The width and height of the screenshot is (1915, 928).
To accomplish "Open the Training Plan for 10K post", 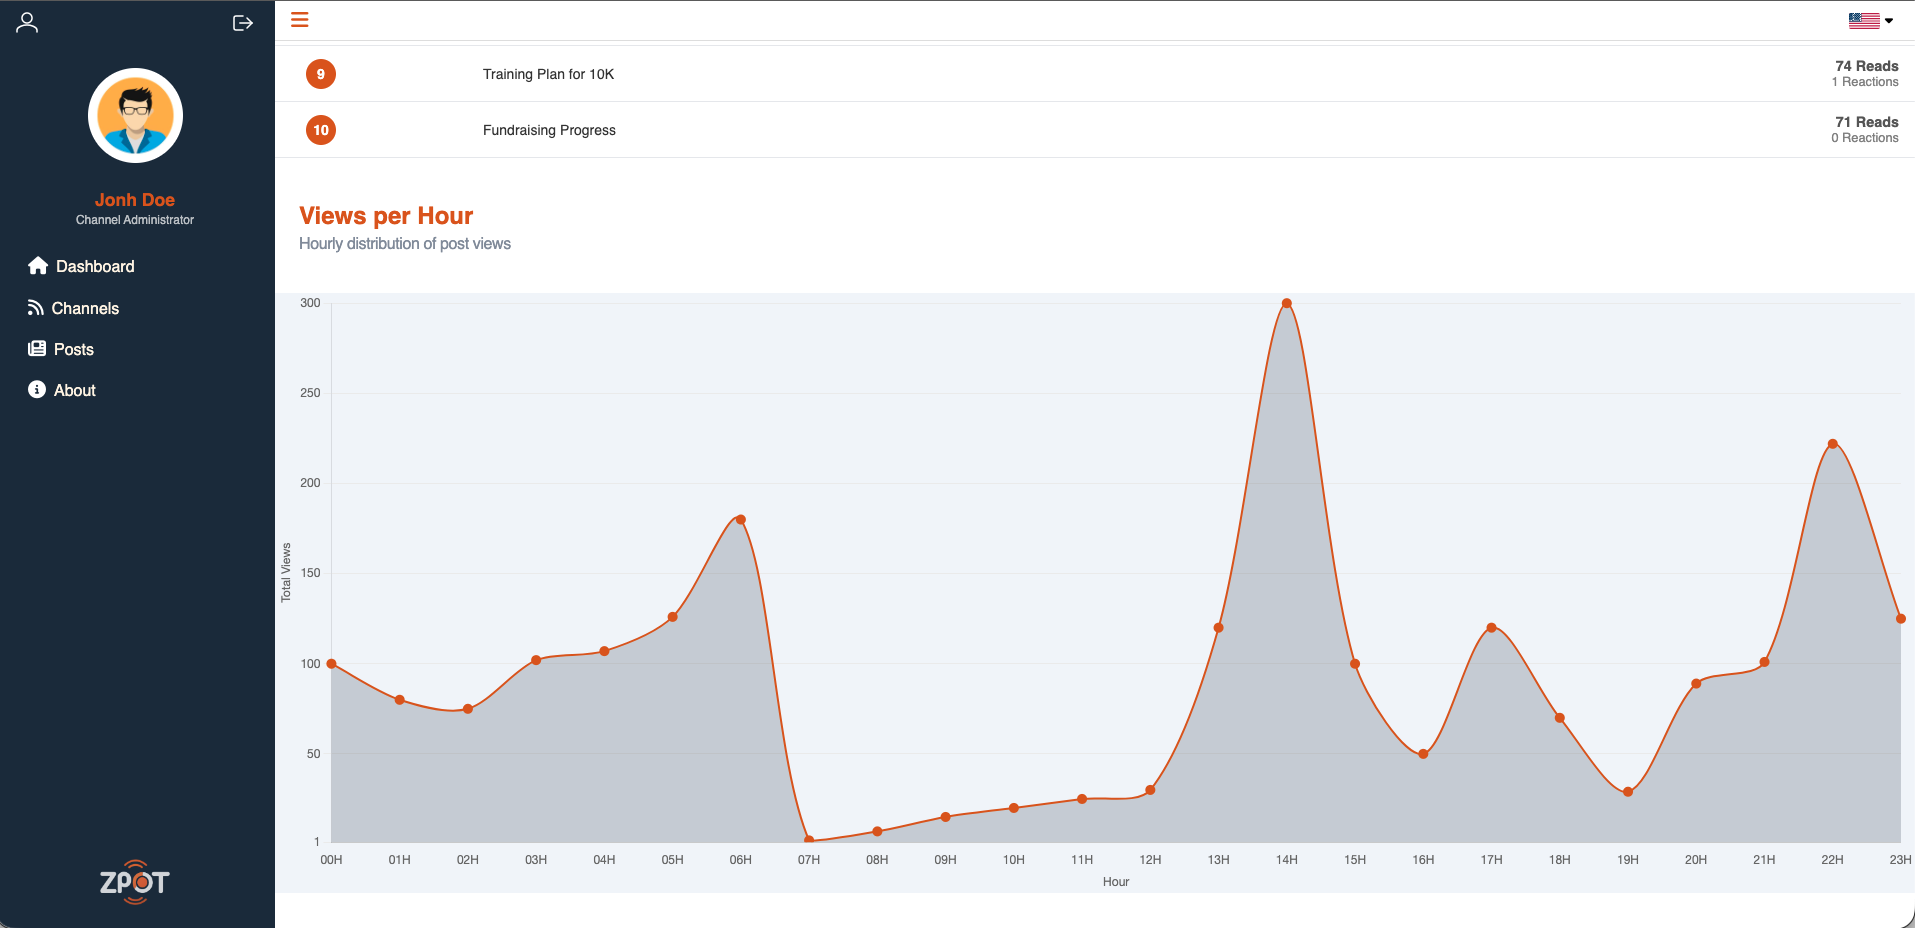I will pos(548,74).
